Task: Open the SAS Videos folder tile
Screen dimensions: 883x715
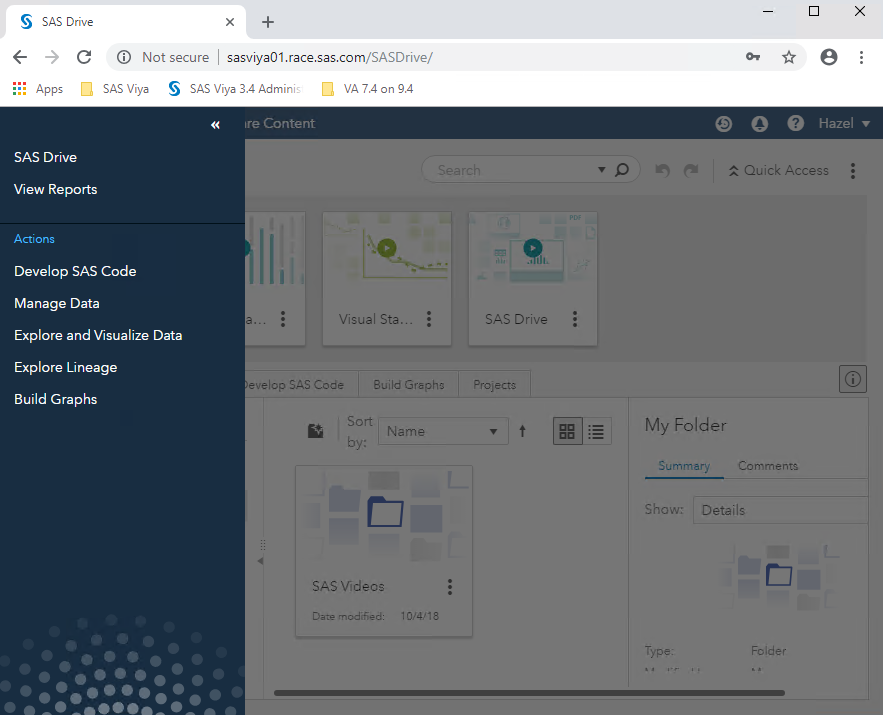Action: click(x=384, y=551)
